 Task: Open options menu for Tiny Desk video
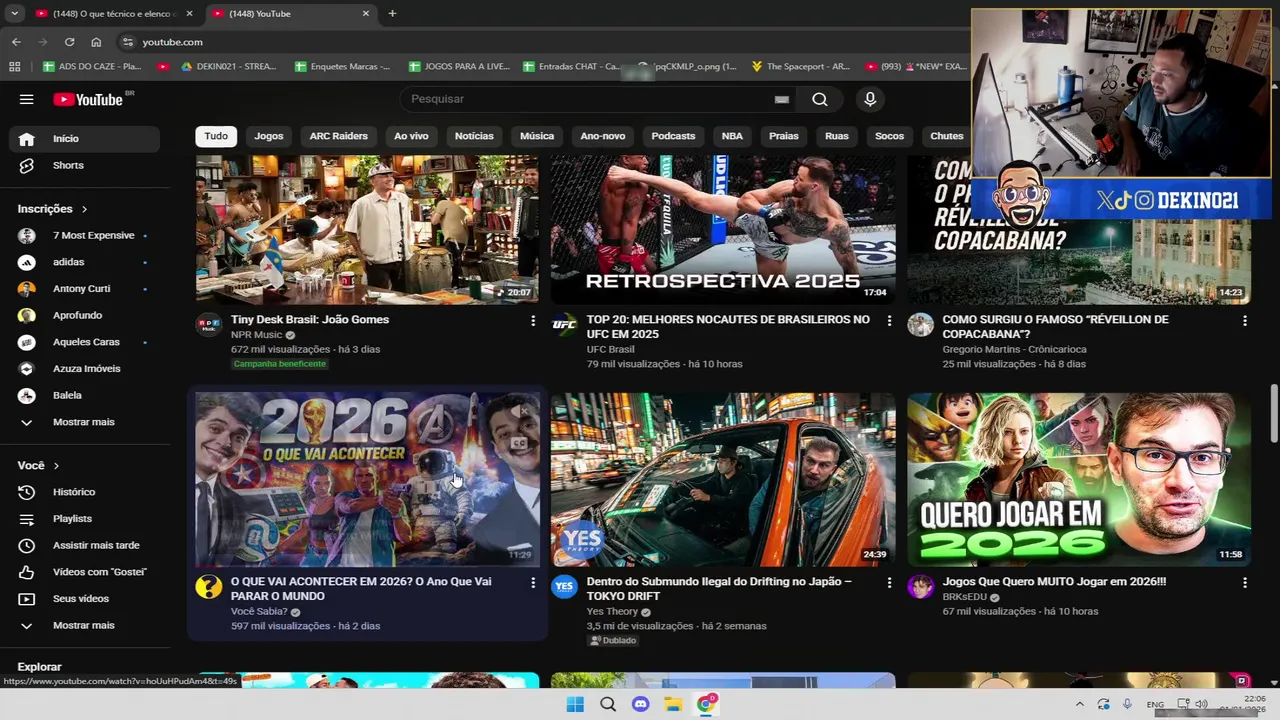coord(533,321)
